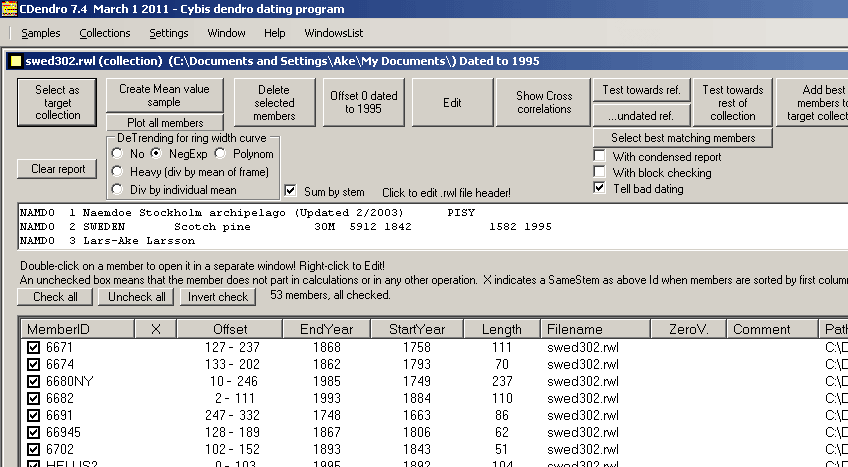Viewport: 848px width, 467px height.
Task: Select Filename swed302.rwl in row 6691
Action: pyautogui.click(x=583, y=416)
